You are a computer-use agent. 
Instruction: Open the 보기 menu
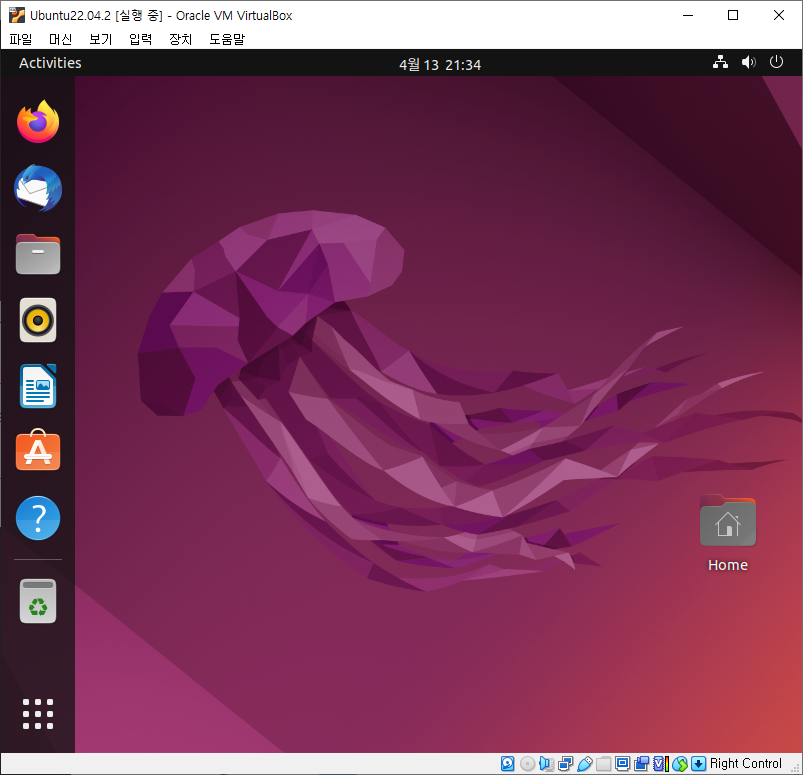point(100,39)
